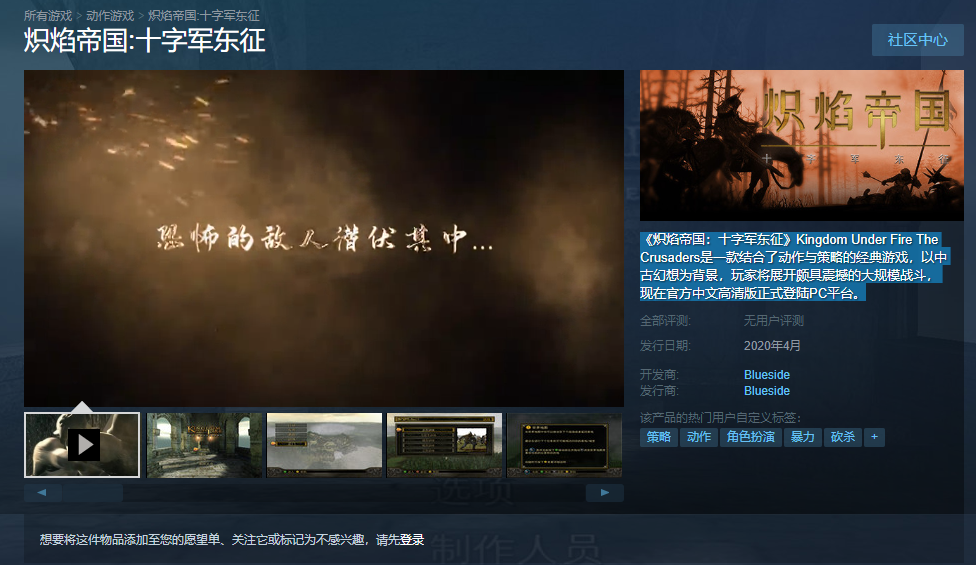Click the highlighted game description text

pyautogui.click(x=794, y=266)
